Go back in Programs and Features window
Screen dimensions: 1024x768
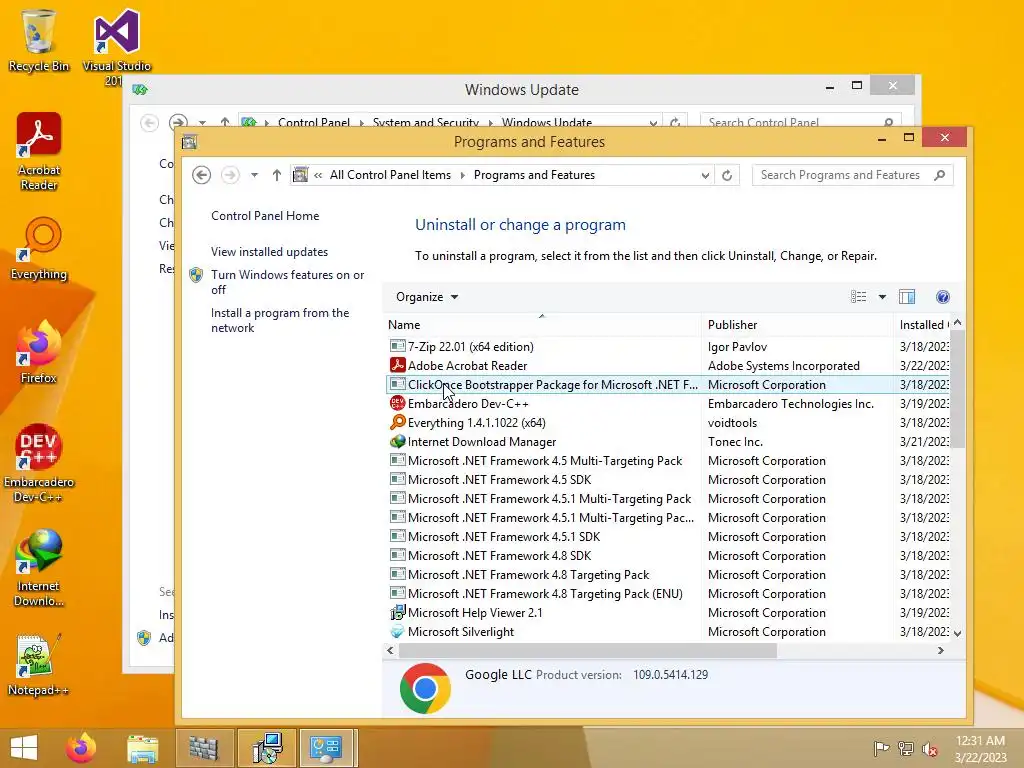coord(201,175)
